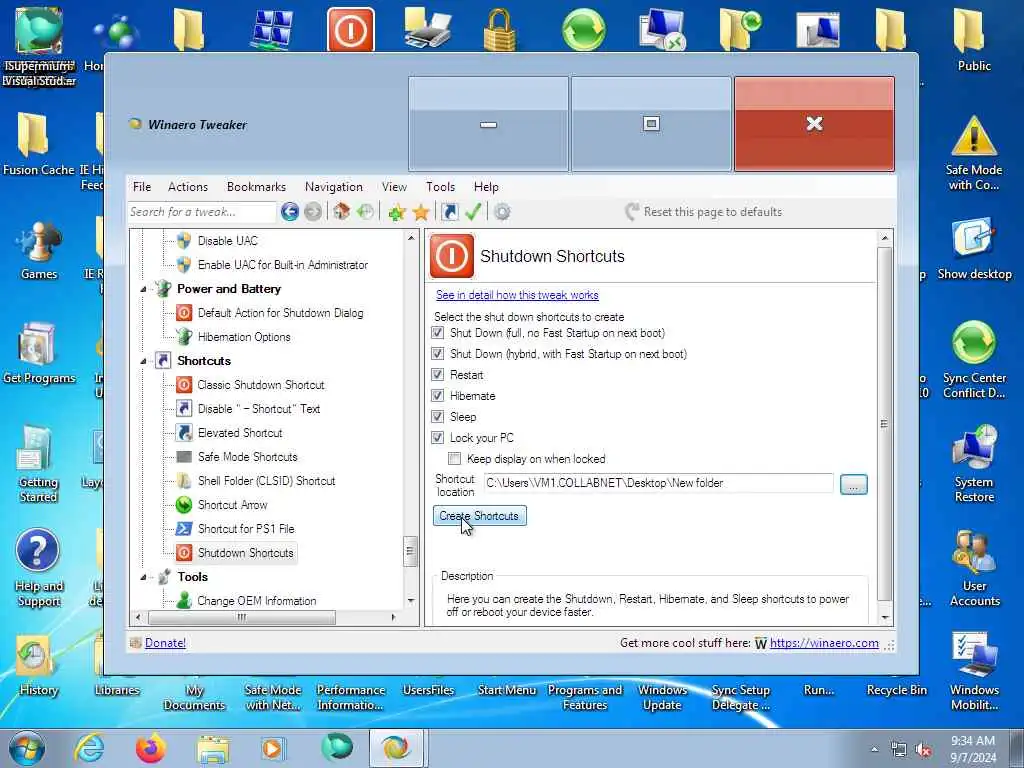Collapse the Power and Battery category

pyautogui.click(x=143, y=289)
